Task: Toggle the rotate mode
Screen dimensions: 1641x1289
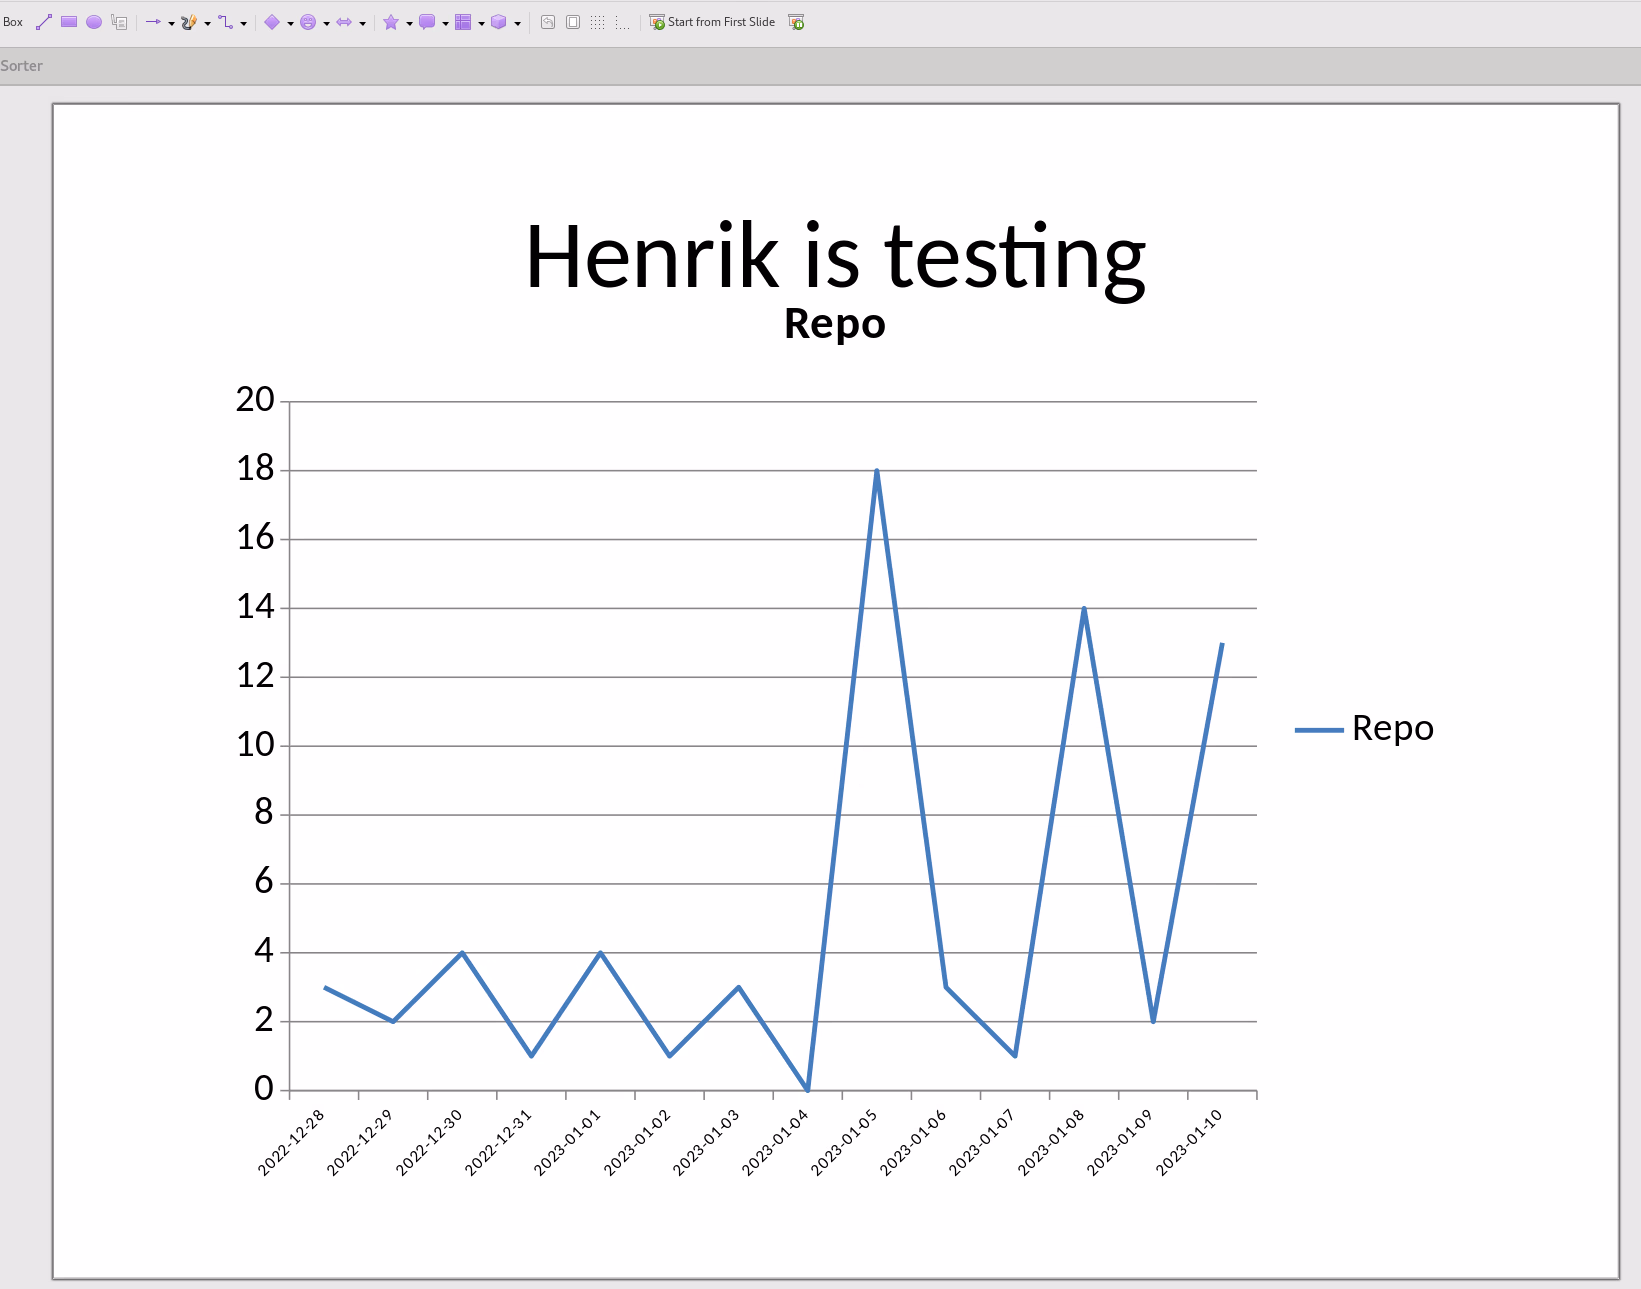Action: (x=547, y=21)
